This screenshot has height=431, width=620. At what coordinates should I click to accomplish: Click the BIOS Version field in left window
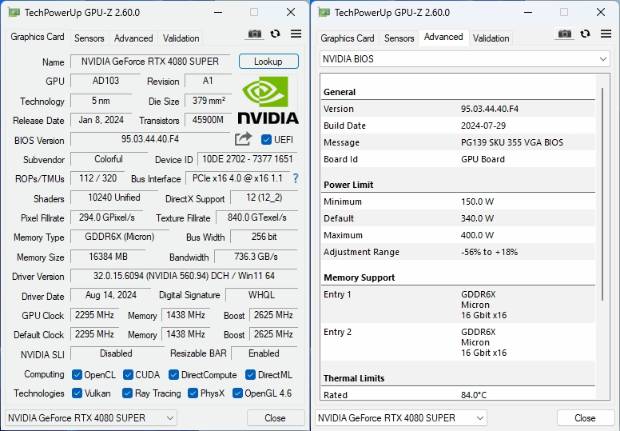tap(150, 139)
